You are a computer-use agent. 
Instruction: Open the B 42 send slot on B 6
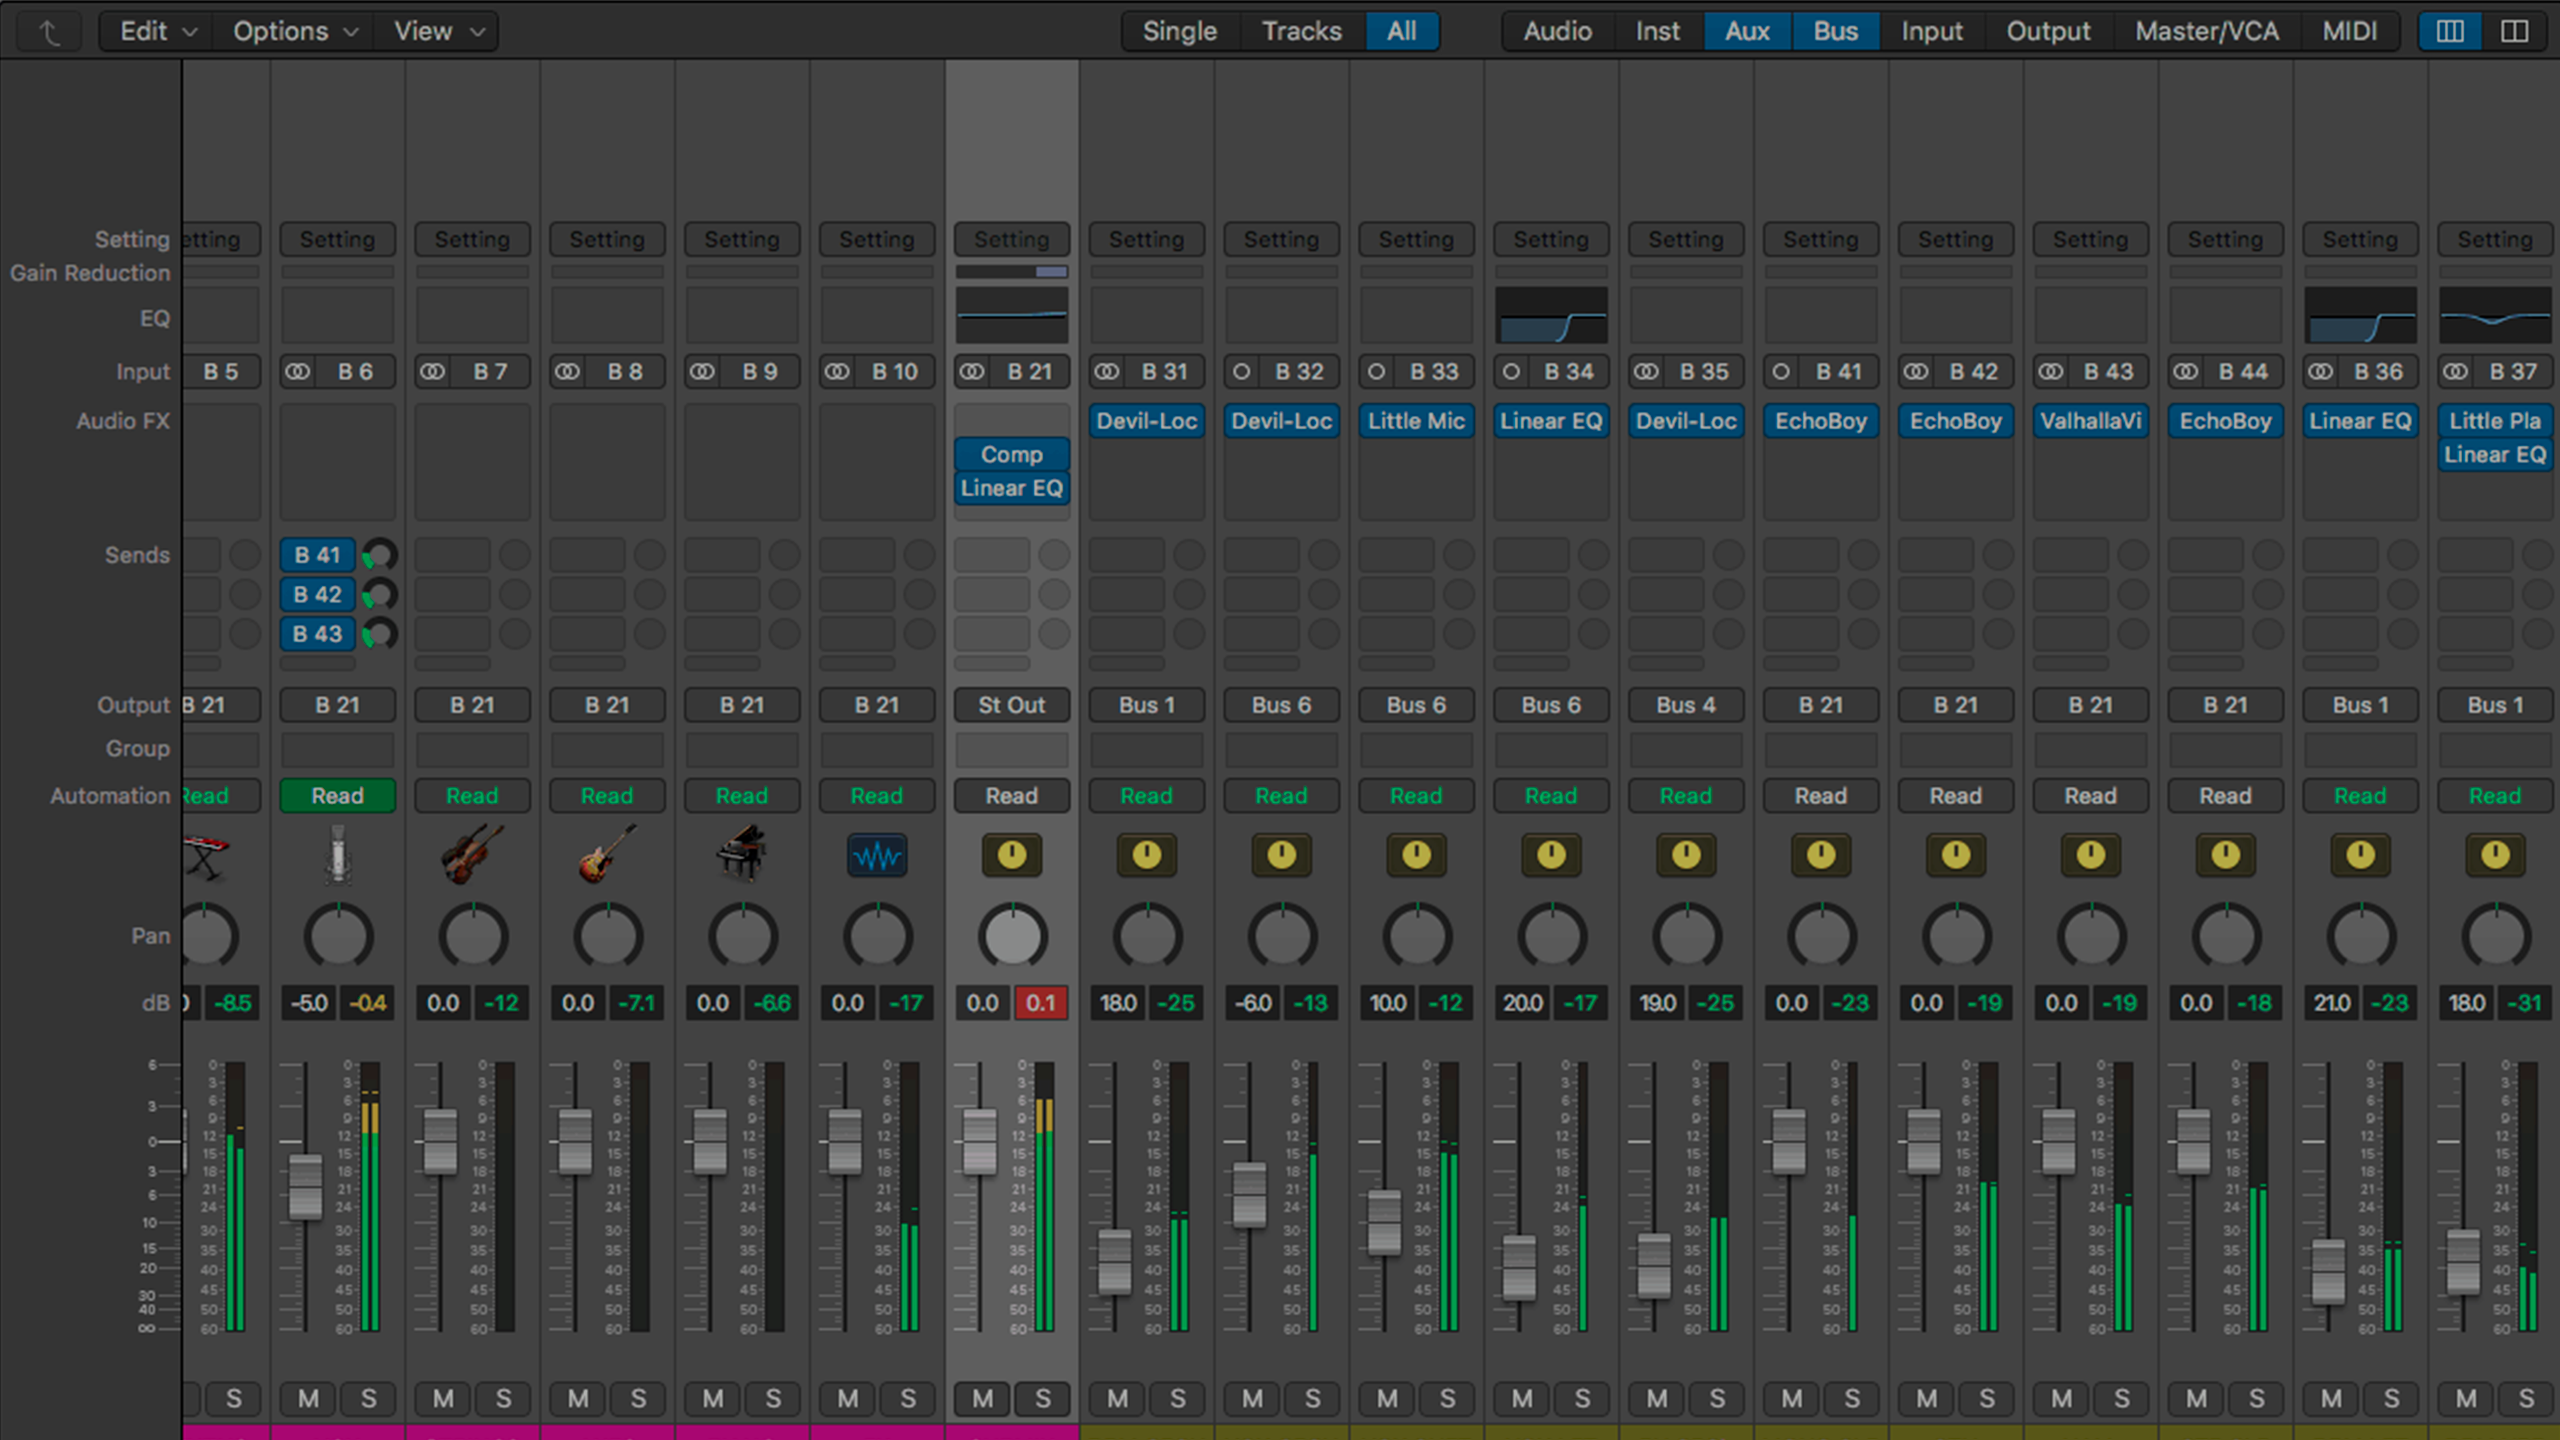pyautogui.click(x=318, y=595)
